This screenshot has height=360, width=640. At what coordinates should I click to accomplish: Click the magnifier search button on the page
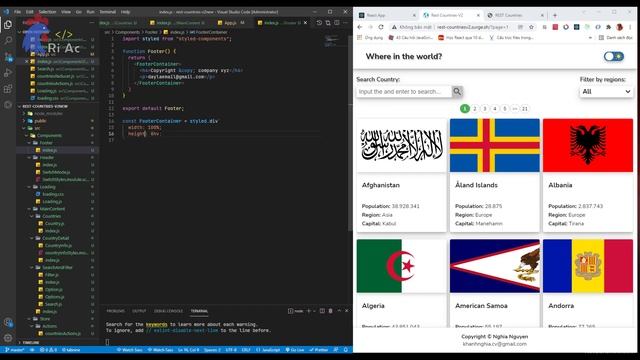pyautogui.click(x=457, y=91)
